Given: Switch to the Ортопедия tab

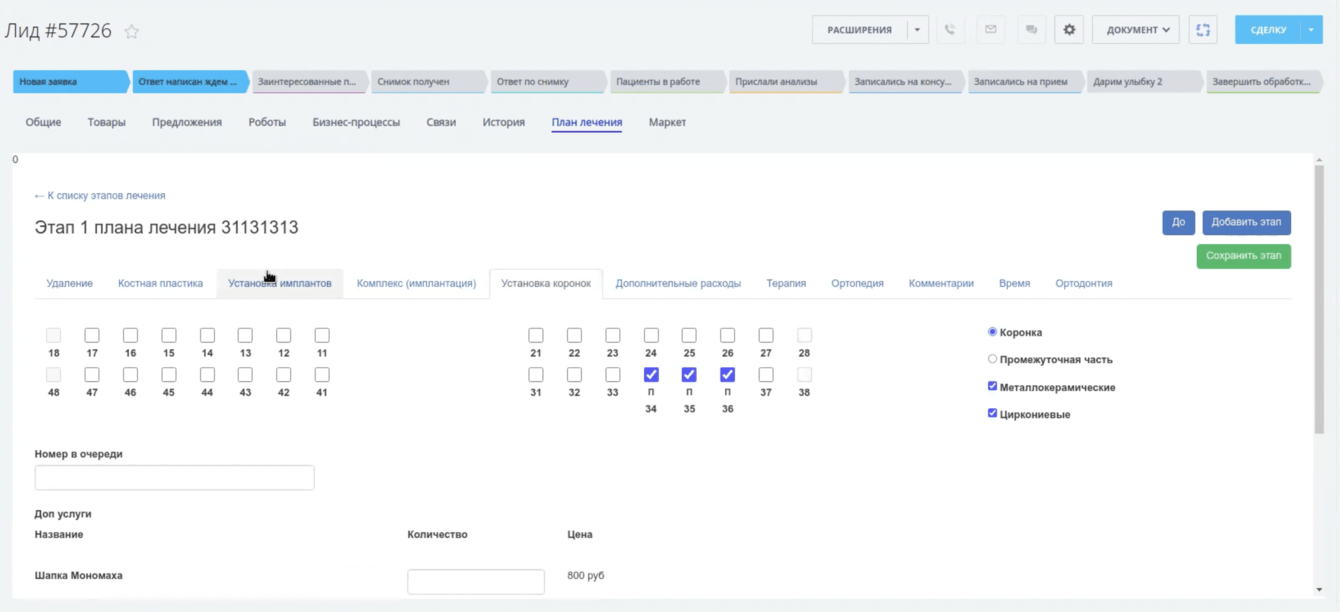Looking at the screenshot, I should pyautogui.click(x=857, y=283).
